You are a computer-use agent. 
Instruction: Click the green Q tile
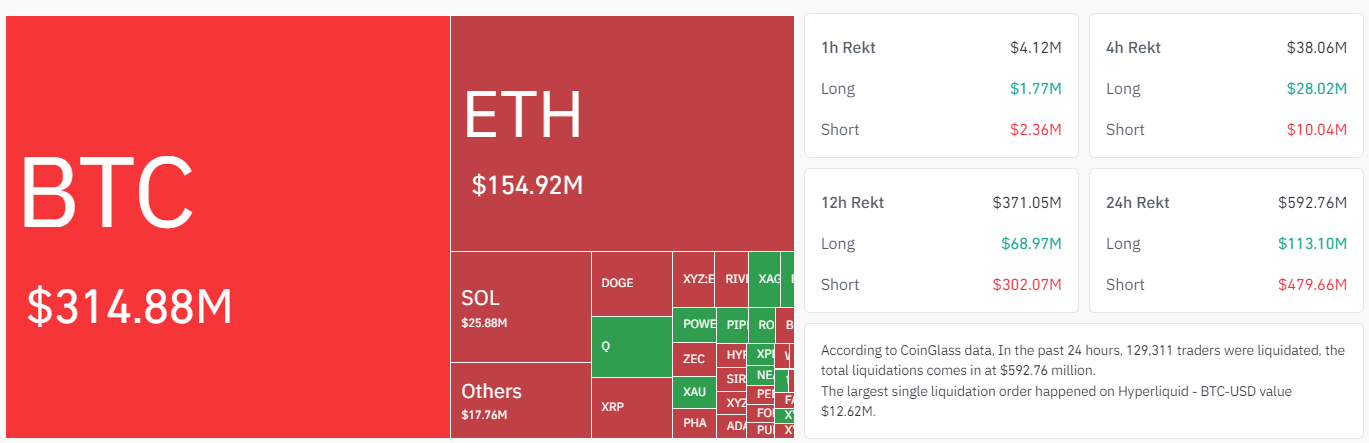631,346
